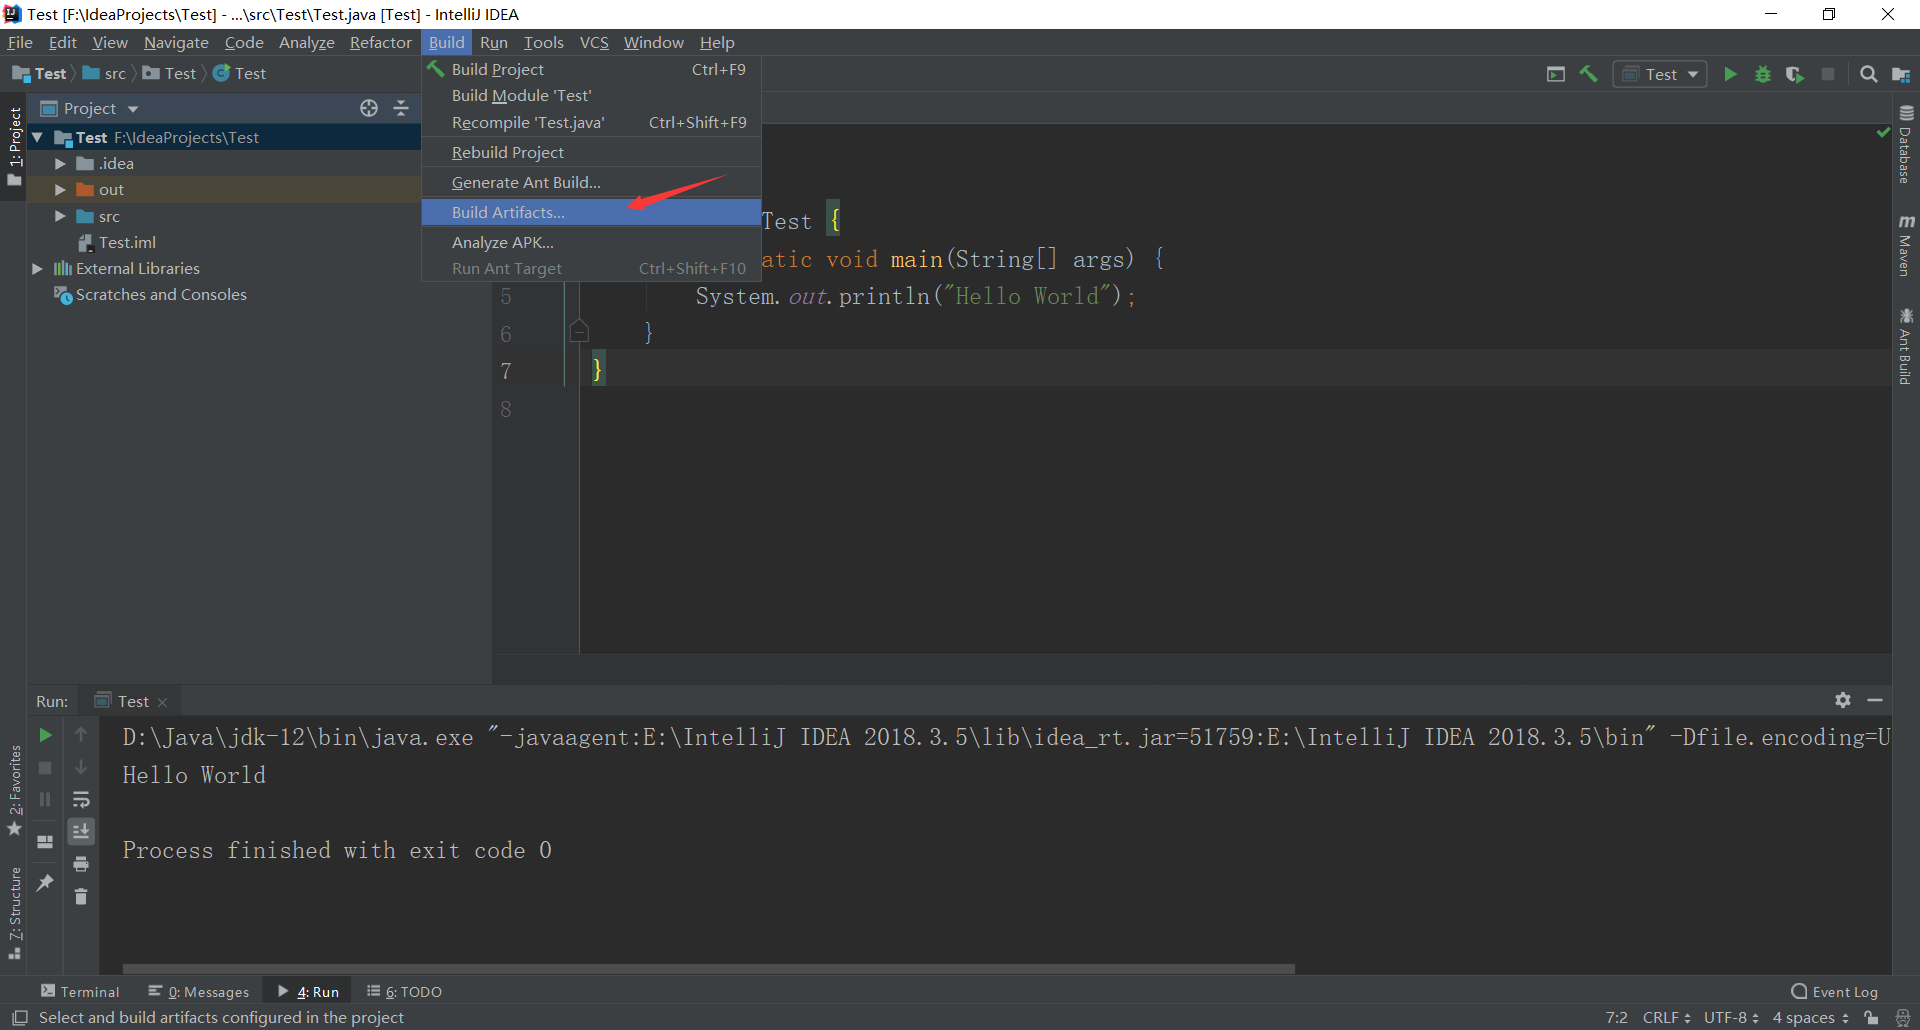Hide the Run panel with minus icon

[x=1875, y=700]
